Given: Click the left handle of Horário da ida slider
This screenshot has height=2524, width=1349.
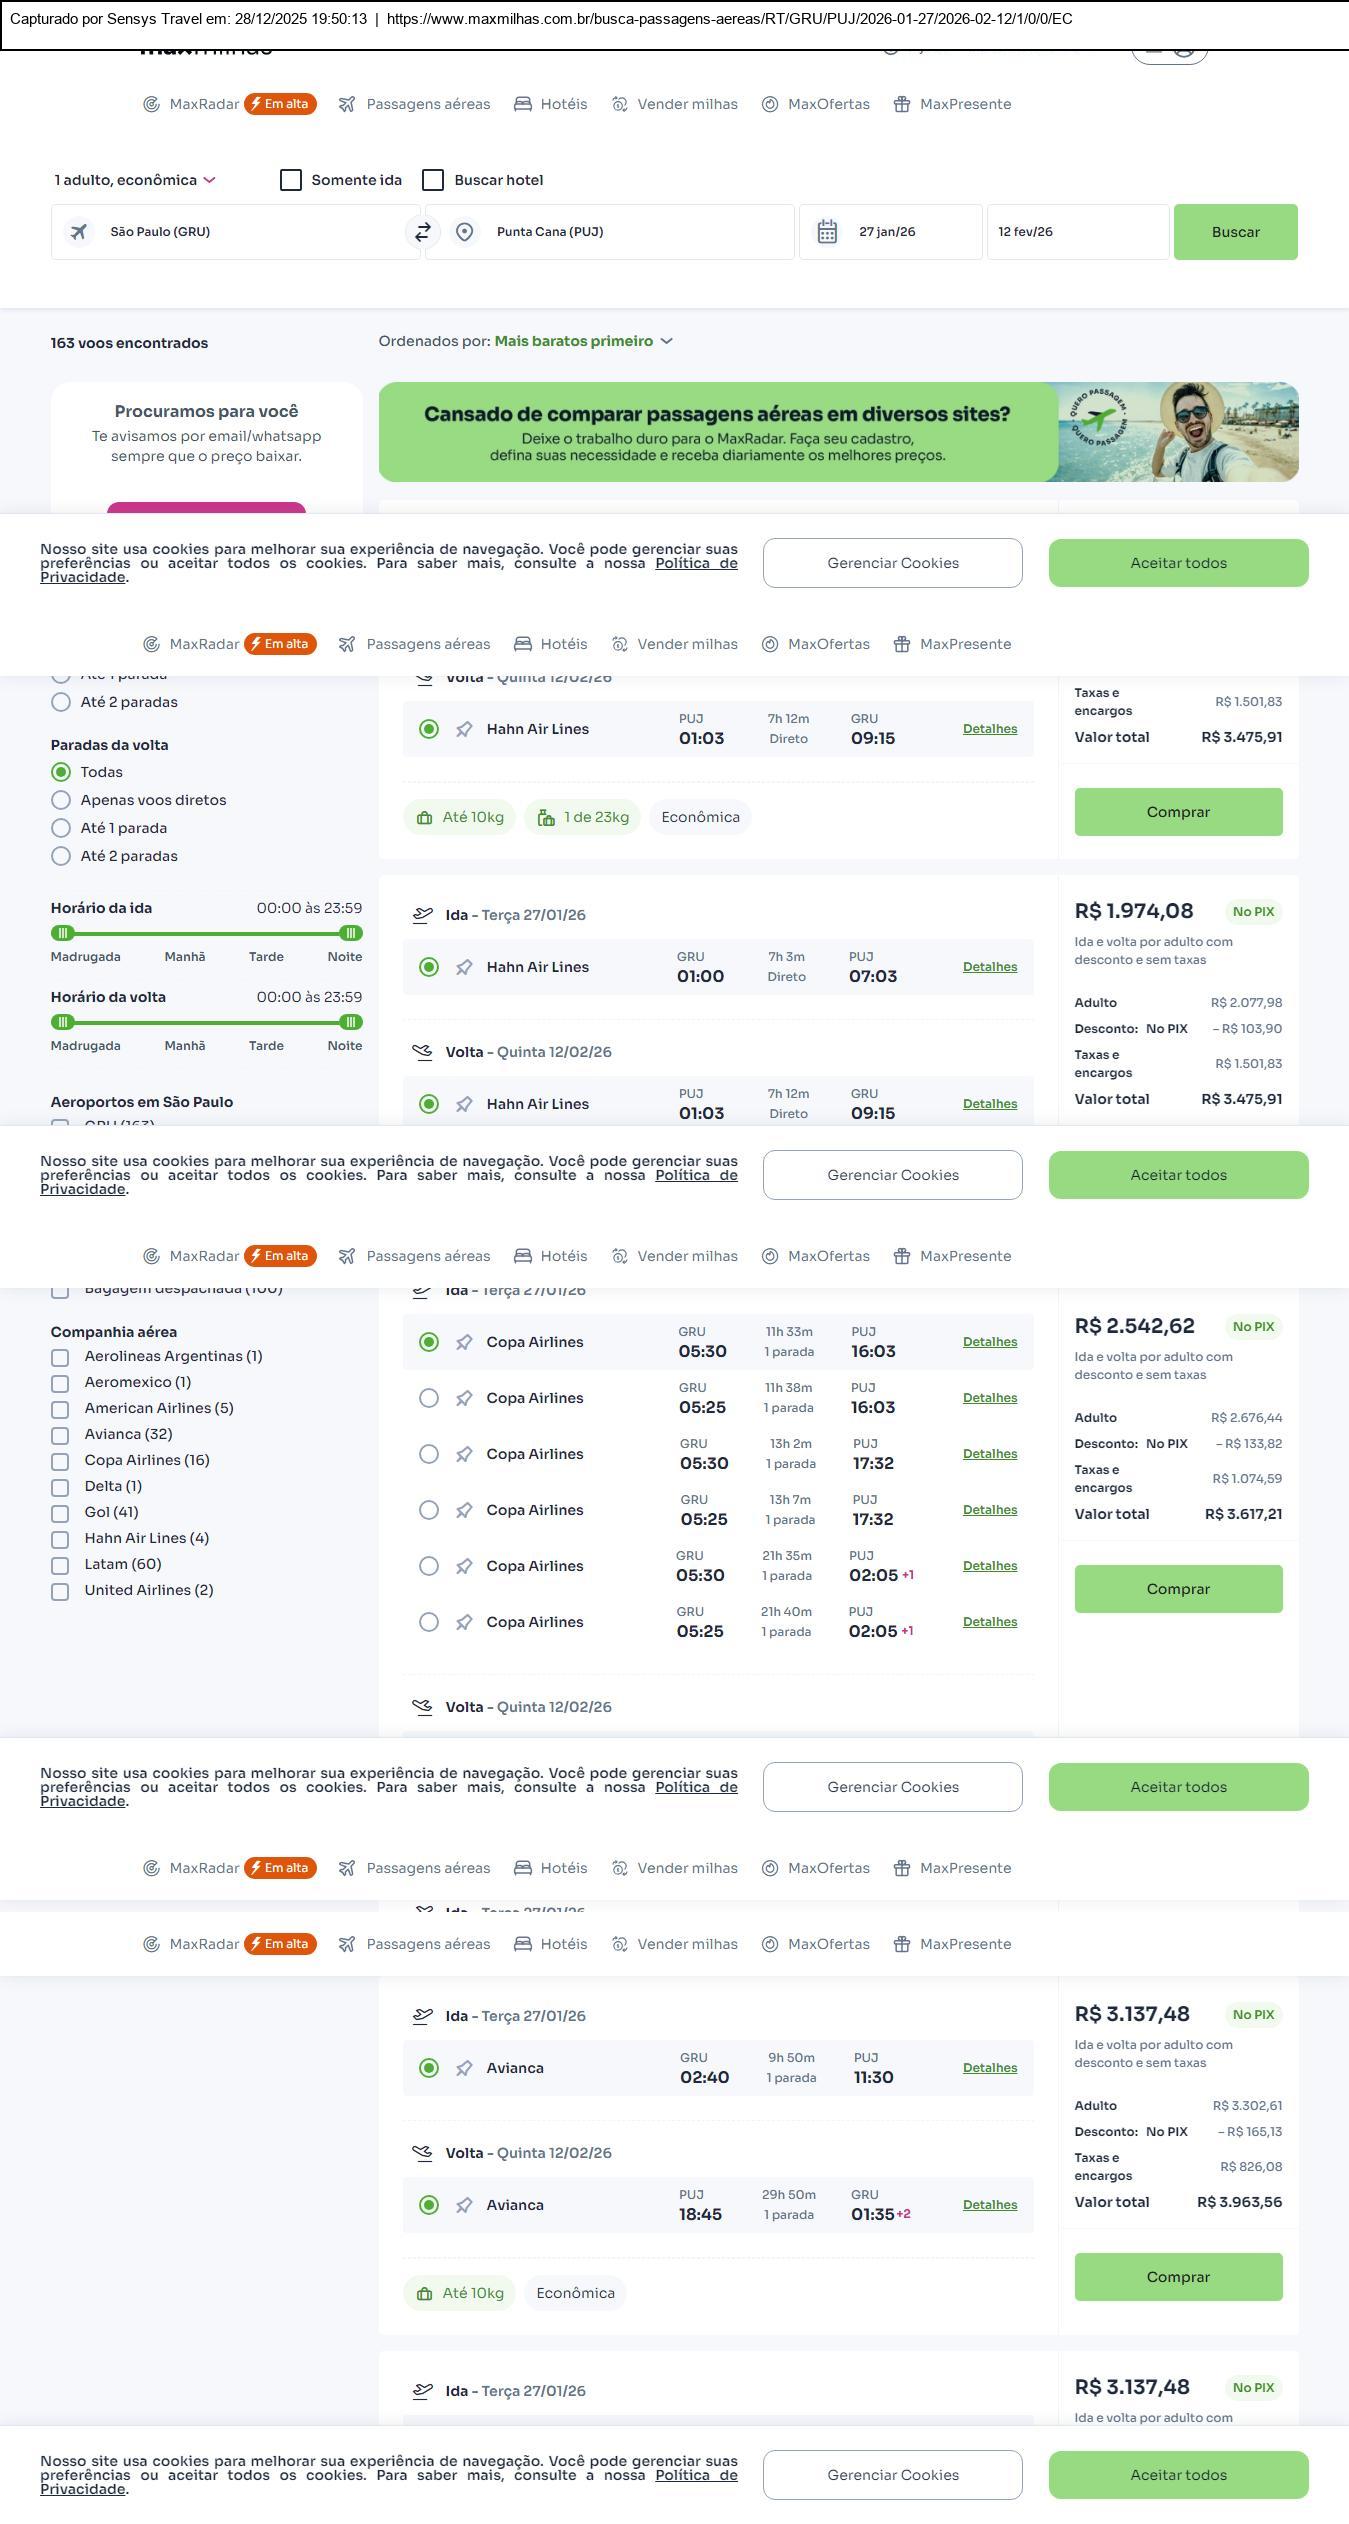Looking at the screenshot, I should click(63, 933).
